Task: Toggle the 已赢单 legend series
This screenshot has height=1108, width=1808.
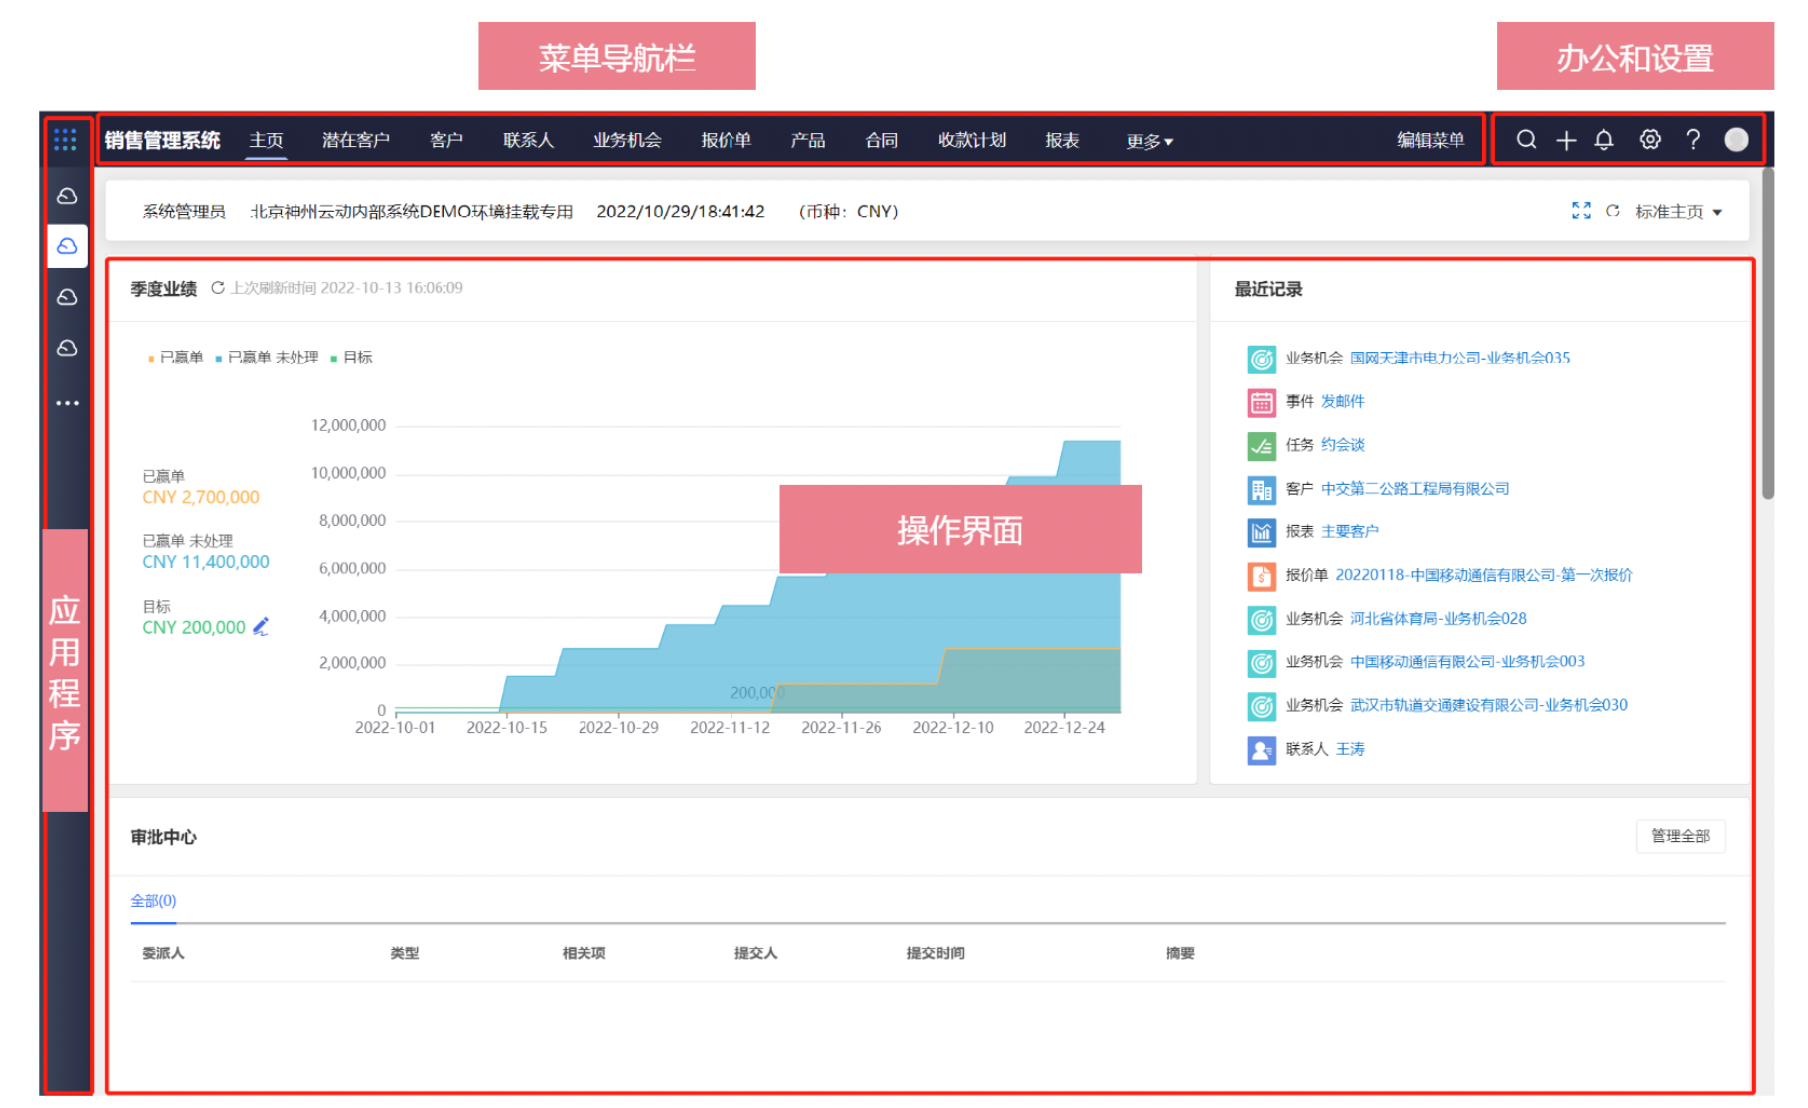Action: point(176,358)
